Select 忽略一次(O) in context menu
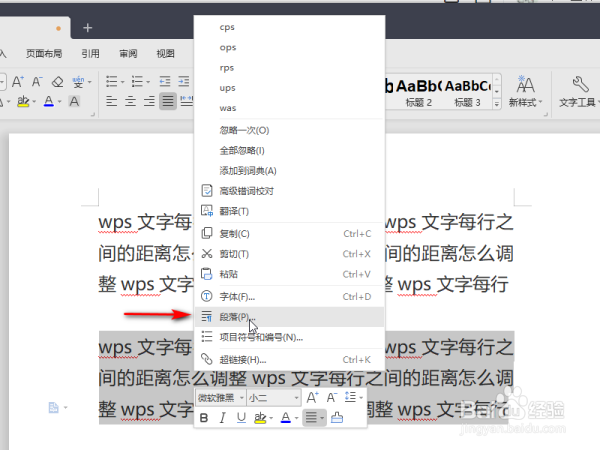The width and height of the screenshot is (600, 450). coord(289,130)
